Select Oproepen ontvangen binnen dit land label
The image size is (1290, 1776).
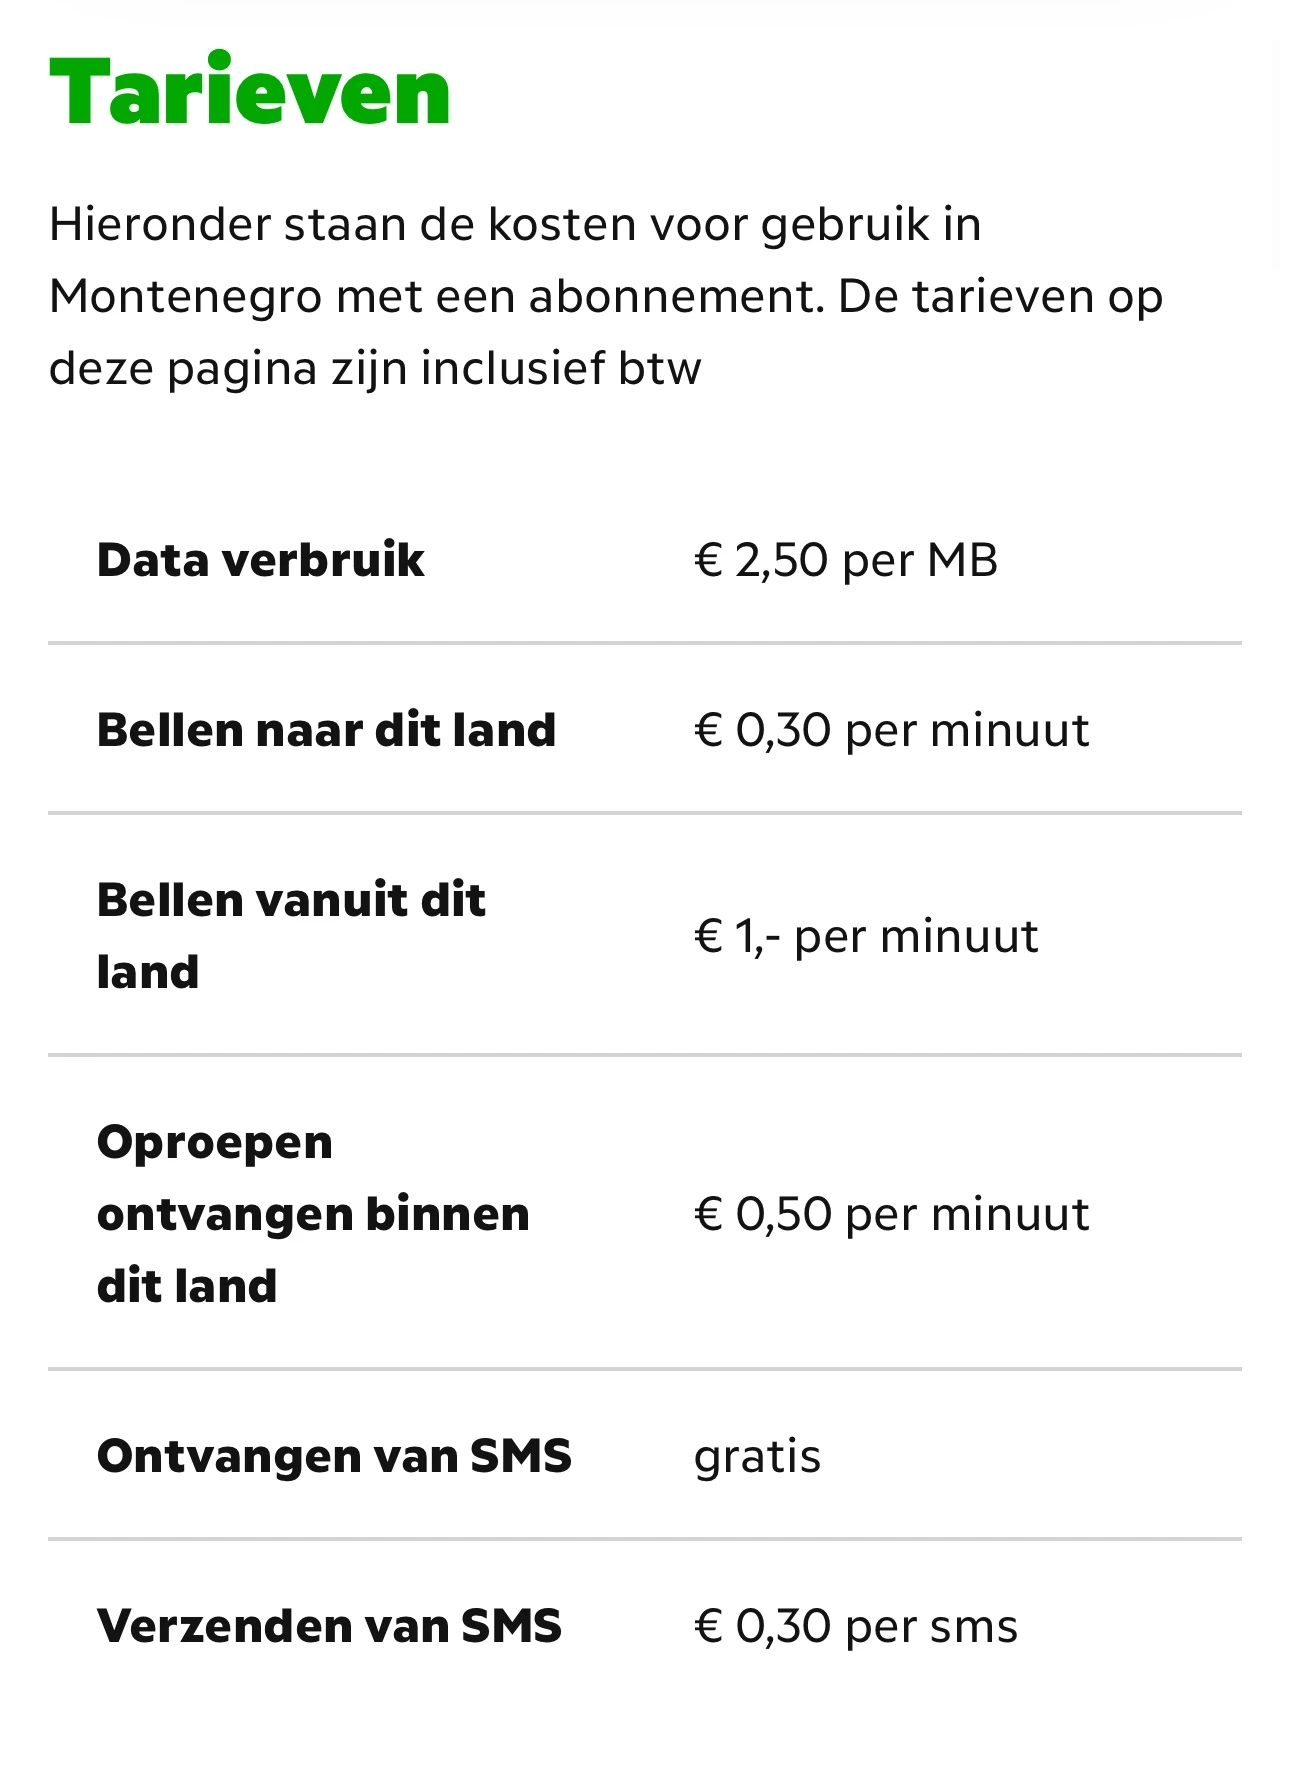(x=313, y=1213)
